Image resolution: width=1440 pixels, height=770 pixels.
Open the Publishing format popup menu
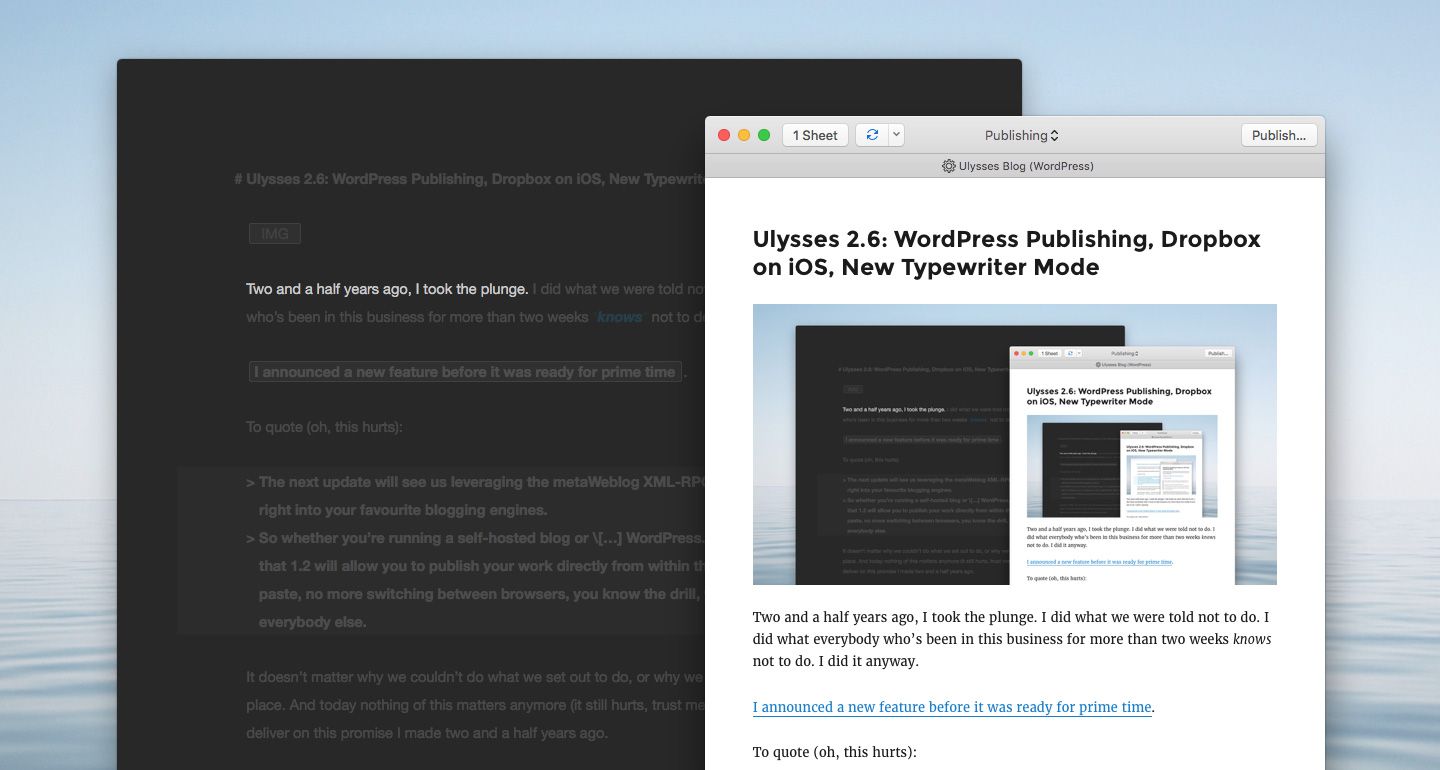(1021, 135)
